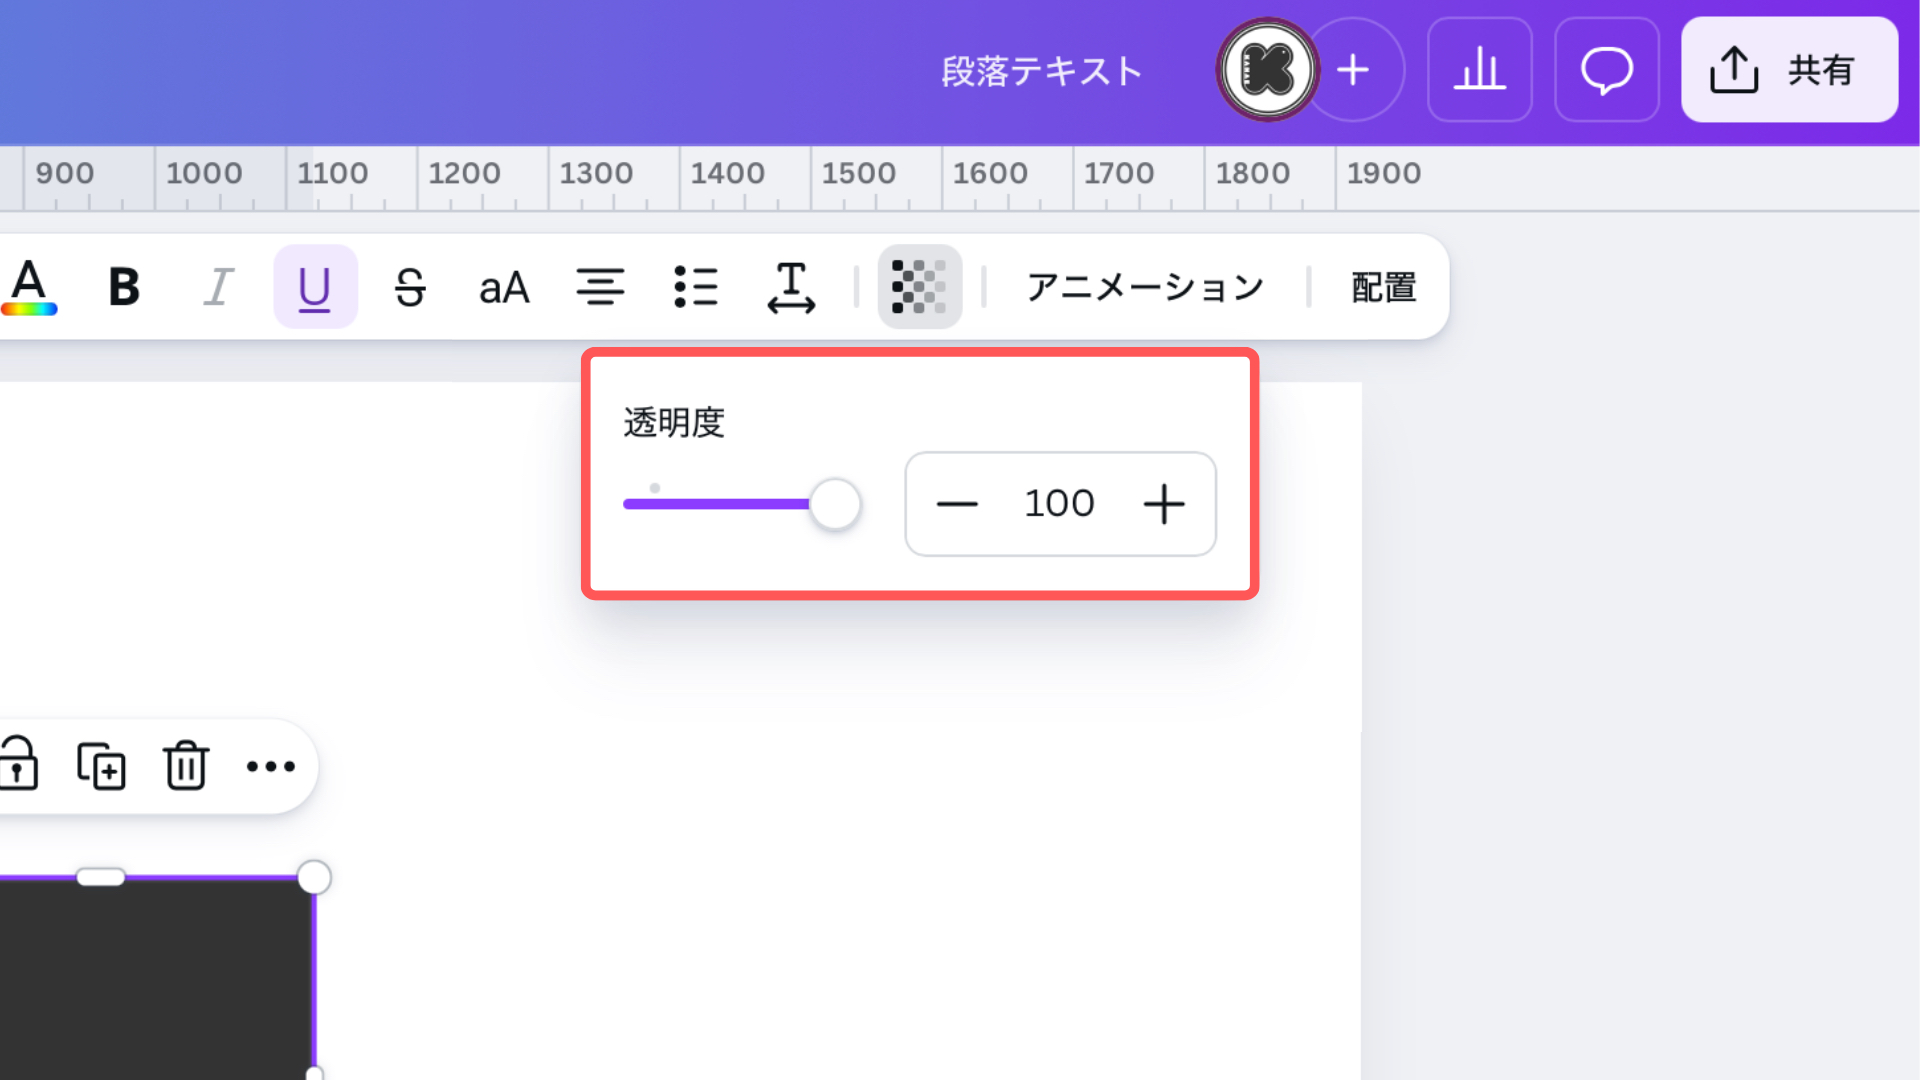Lock the selected element

18,765
